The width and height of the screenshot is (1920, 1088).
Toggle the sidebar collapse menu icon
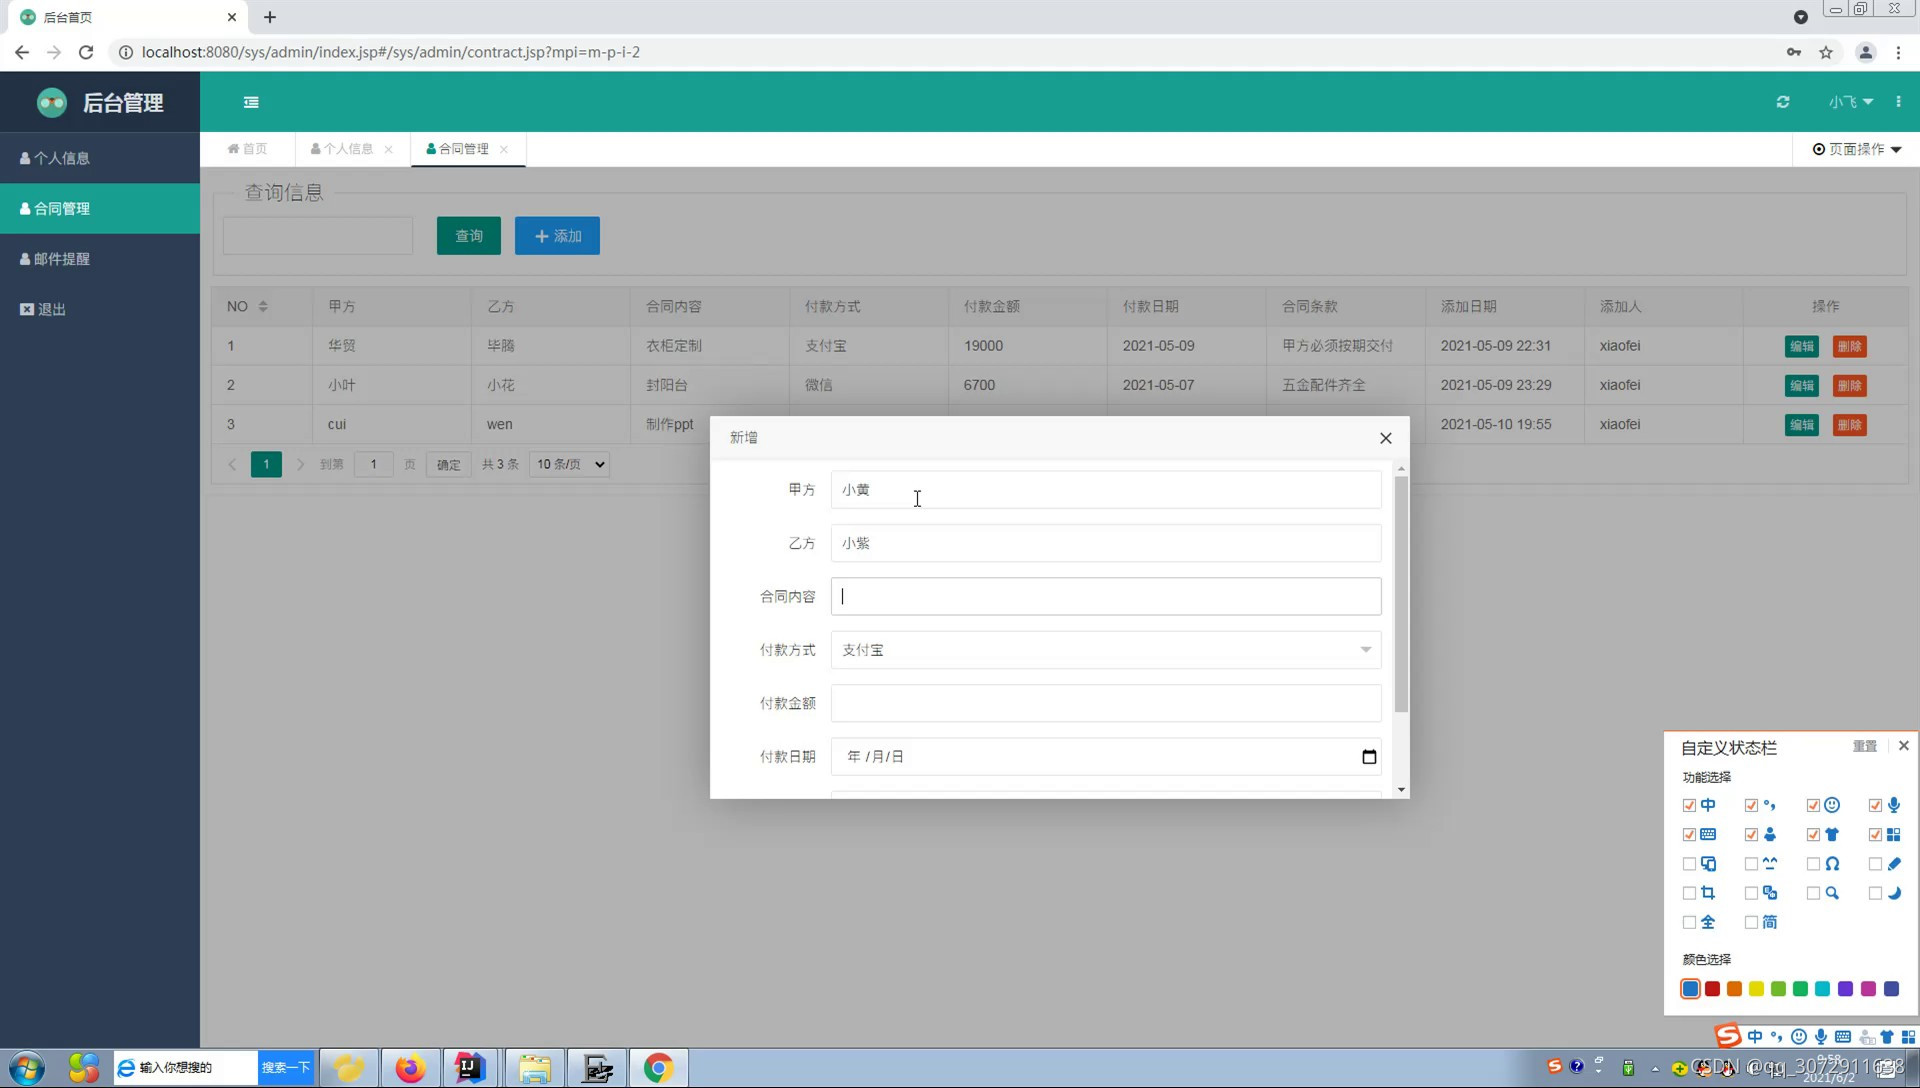point(251,102)
